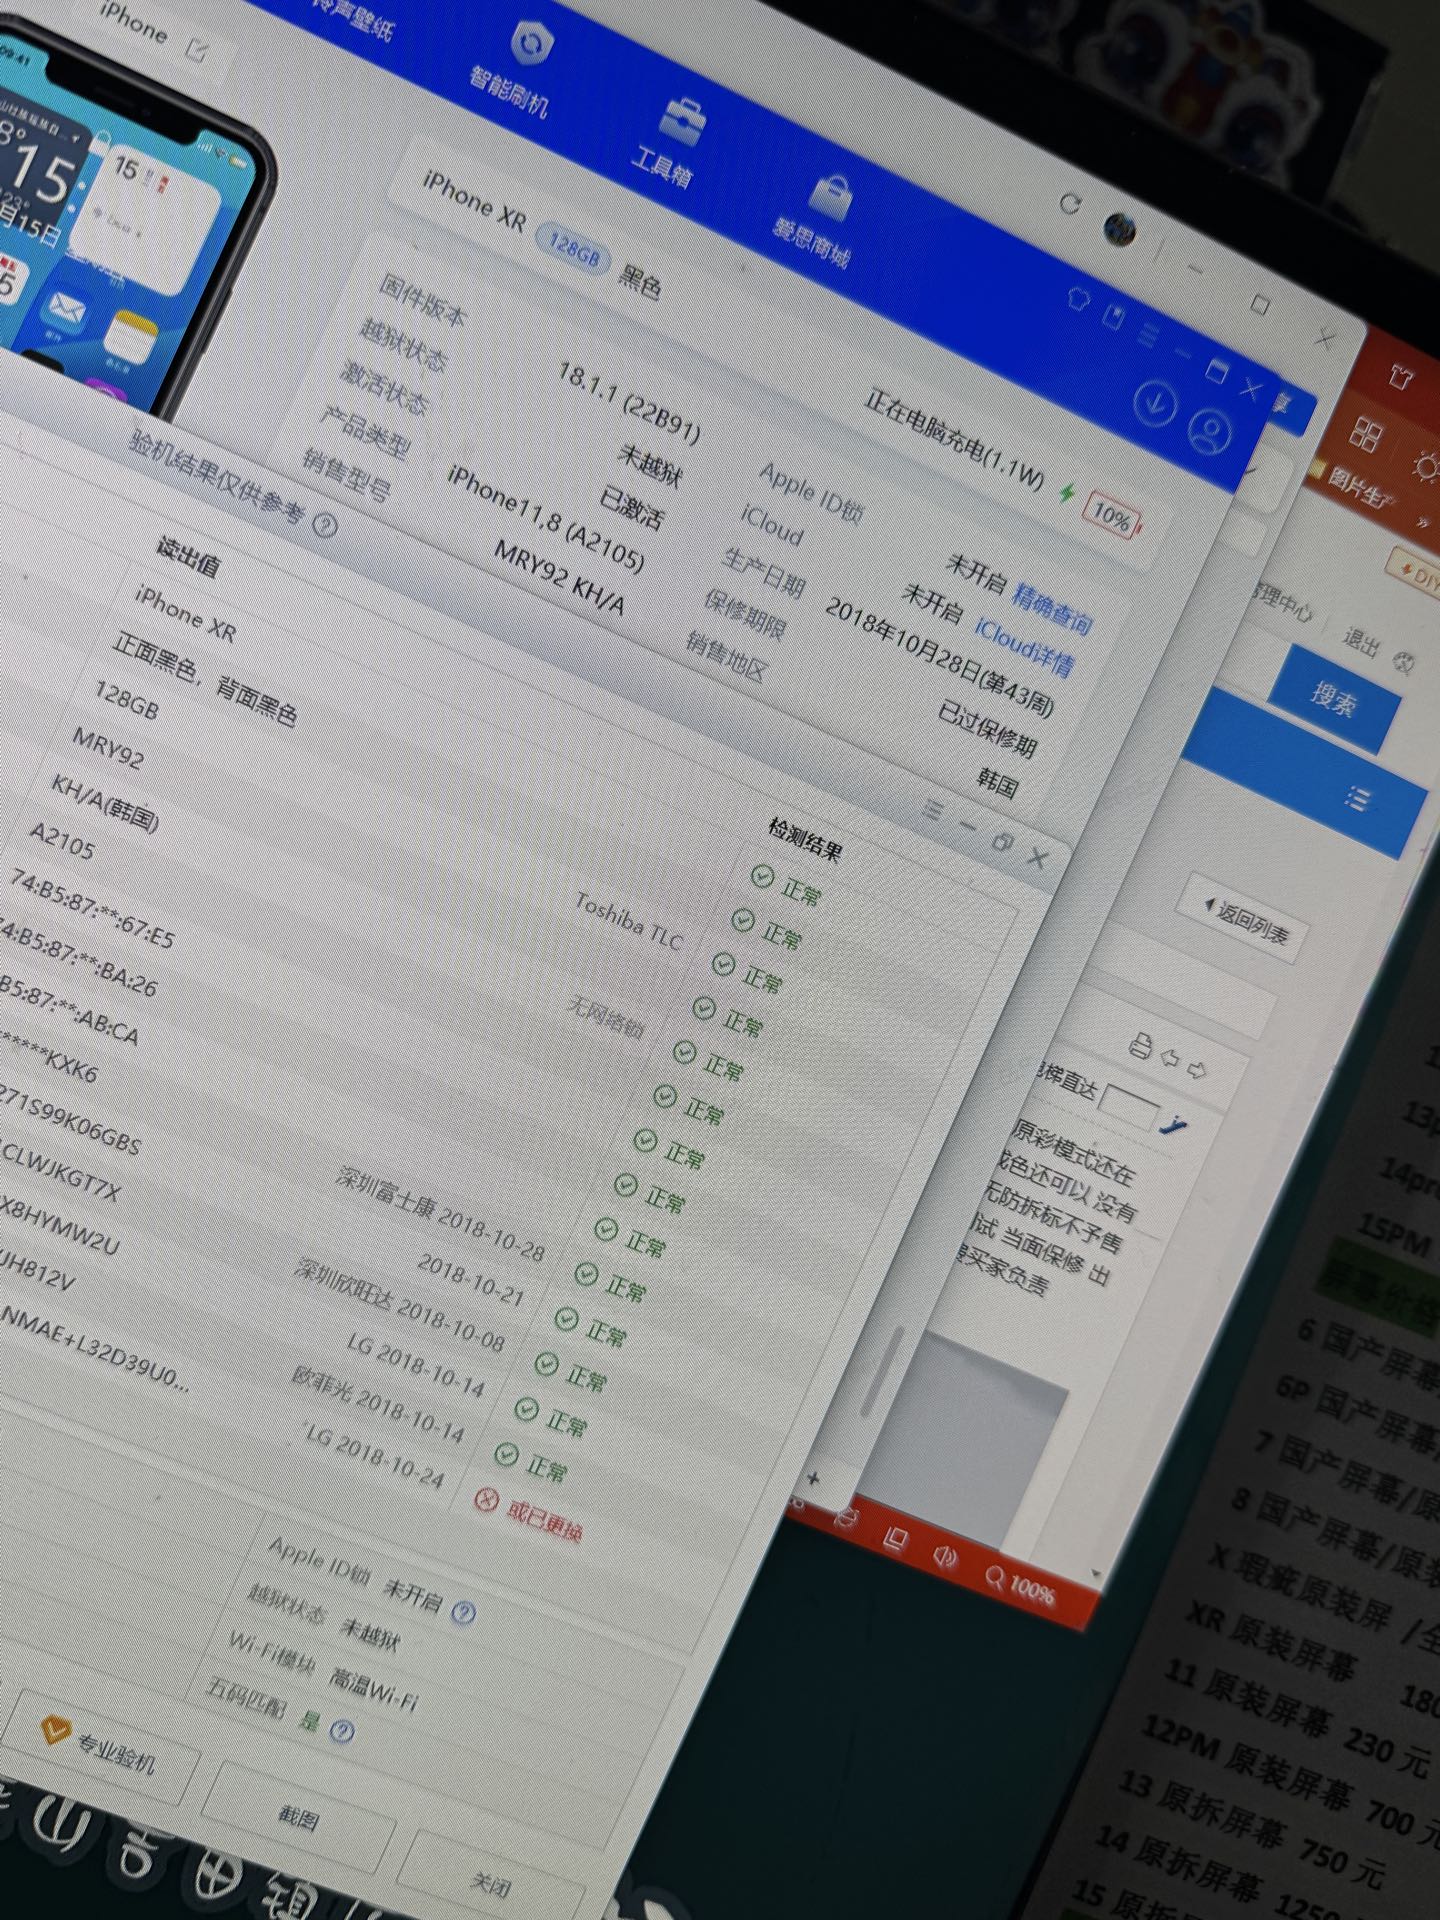Click the 100% zoom control in orange bar

click(x=1020, y=1586)
